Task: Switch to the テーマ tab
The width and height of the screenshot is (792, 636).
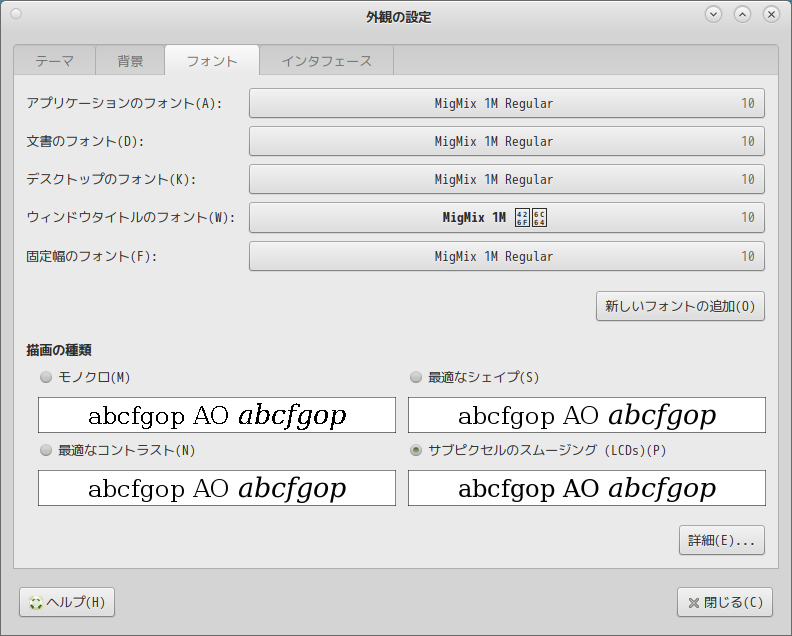Action: coord(55,61)
